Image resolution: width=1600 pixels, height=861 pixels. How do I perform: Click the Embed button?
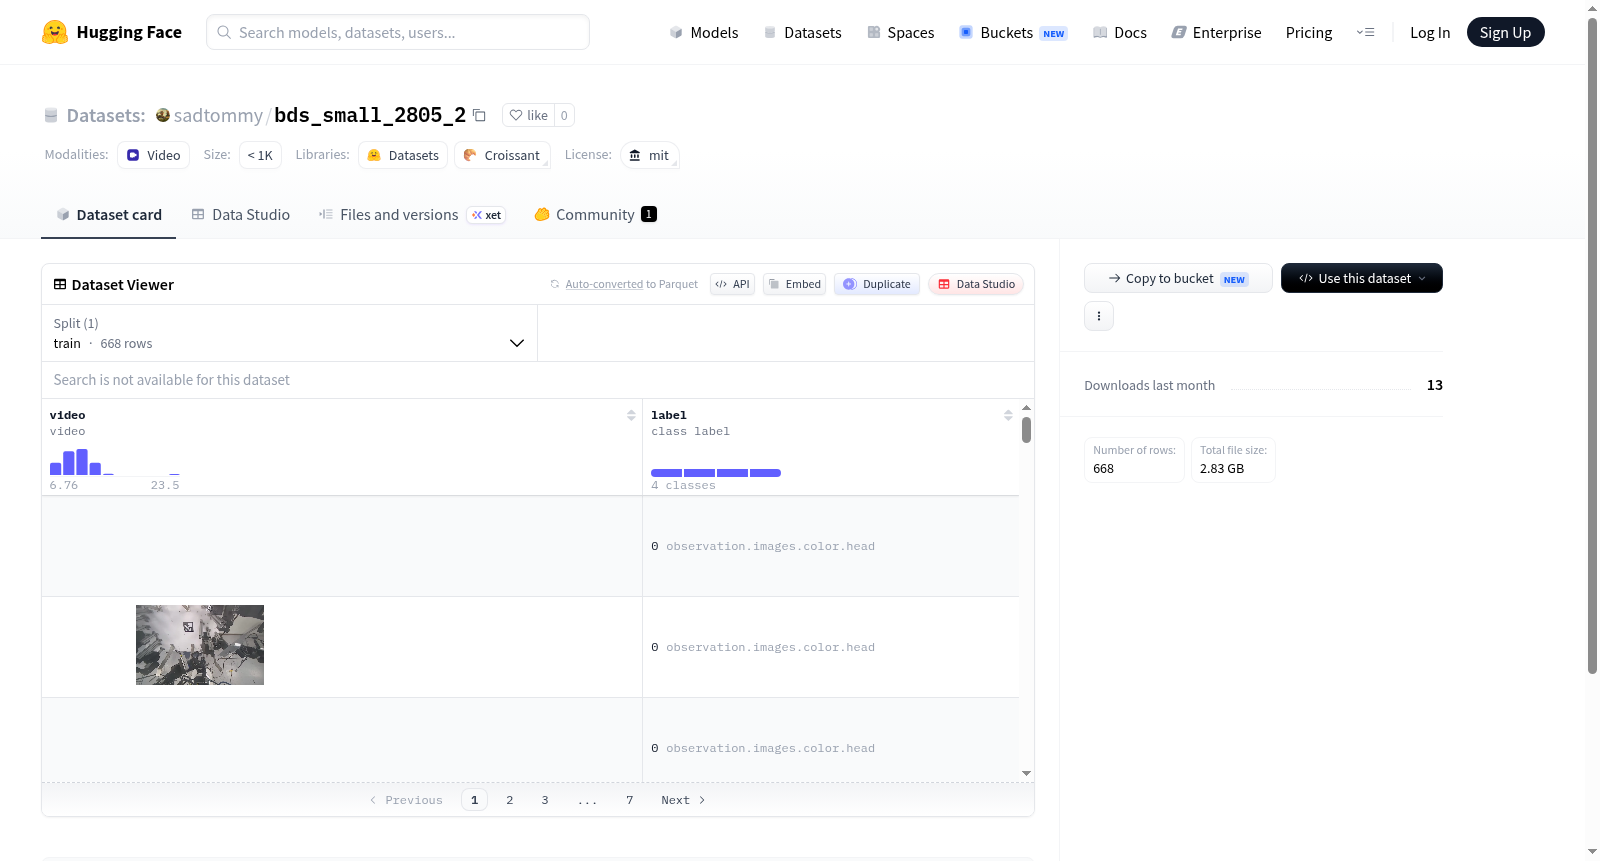[x=795, y=284]
